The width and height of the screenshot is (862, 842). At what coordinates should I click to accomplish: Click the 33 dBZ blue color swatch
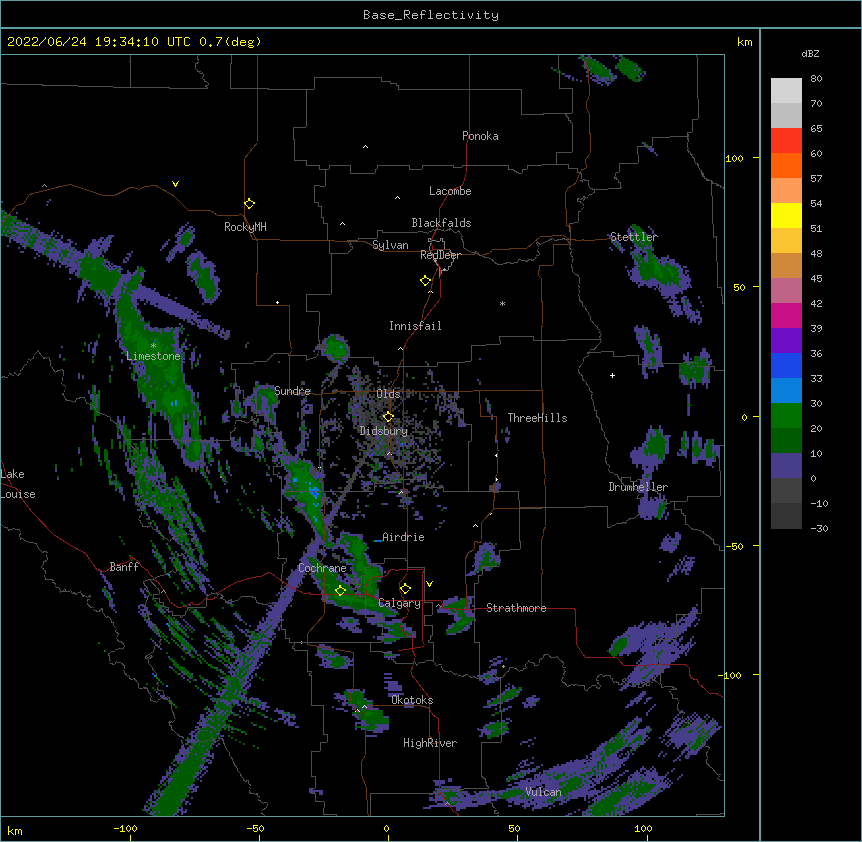[786, 391]
